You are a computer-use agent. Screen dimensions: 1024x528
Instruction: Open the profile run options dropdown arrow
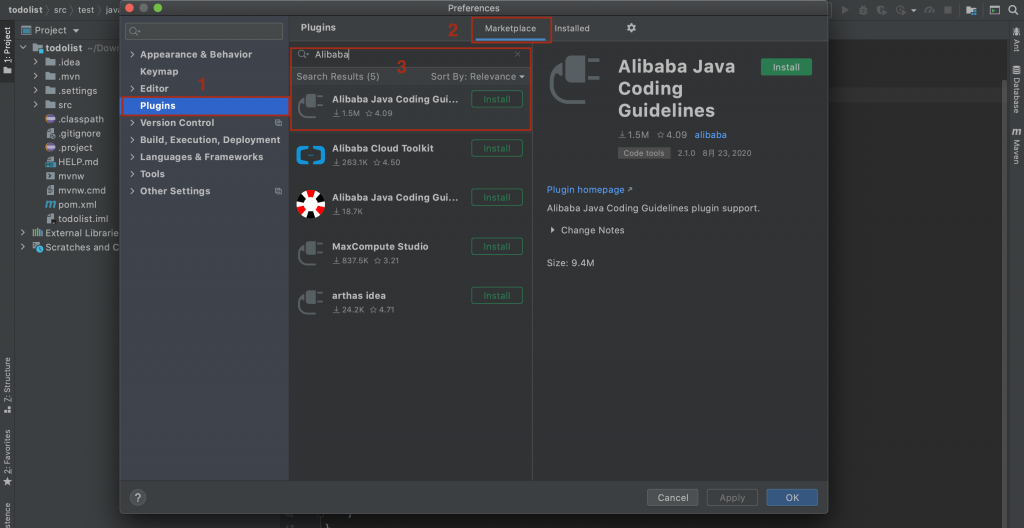click(914, 10)
